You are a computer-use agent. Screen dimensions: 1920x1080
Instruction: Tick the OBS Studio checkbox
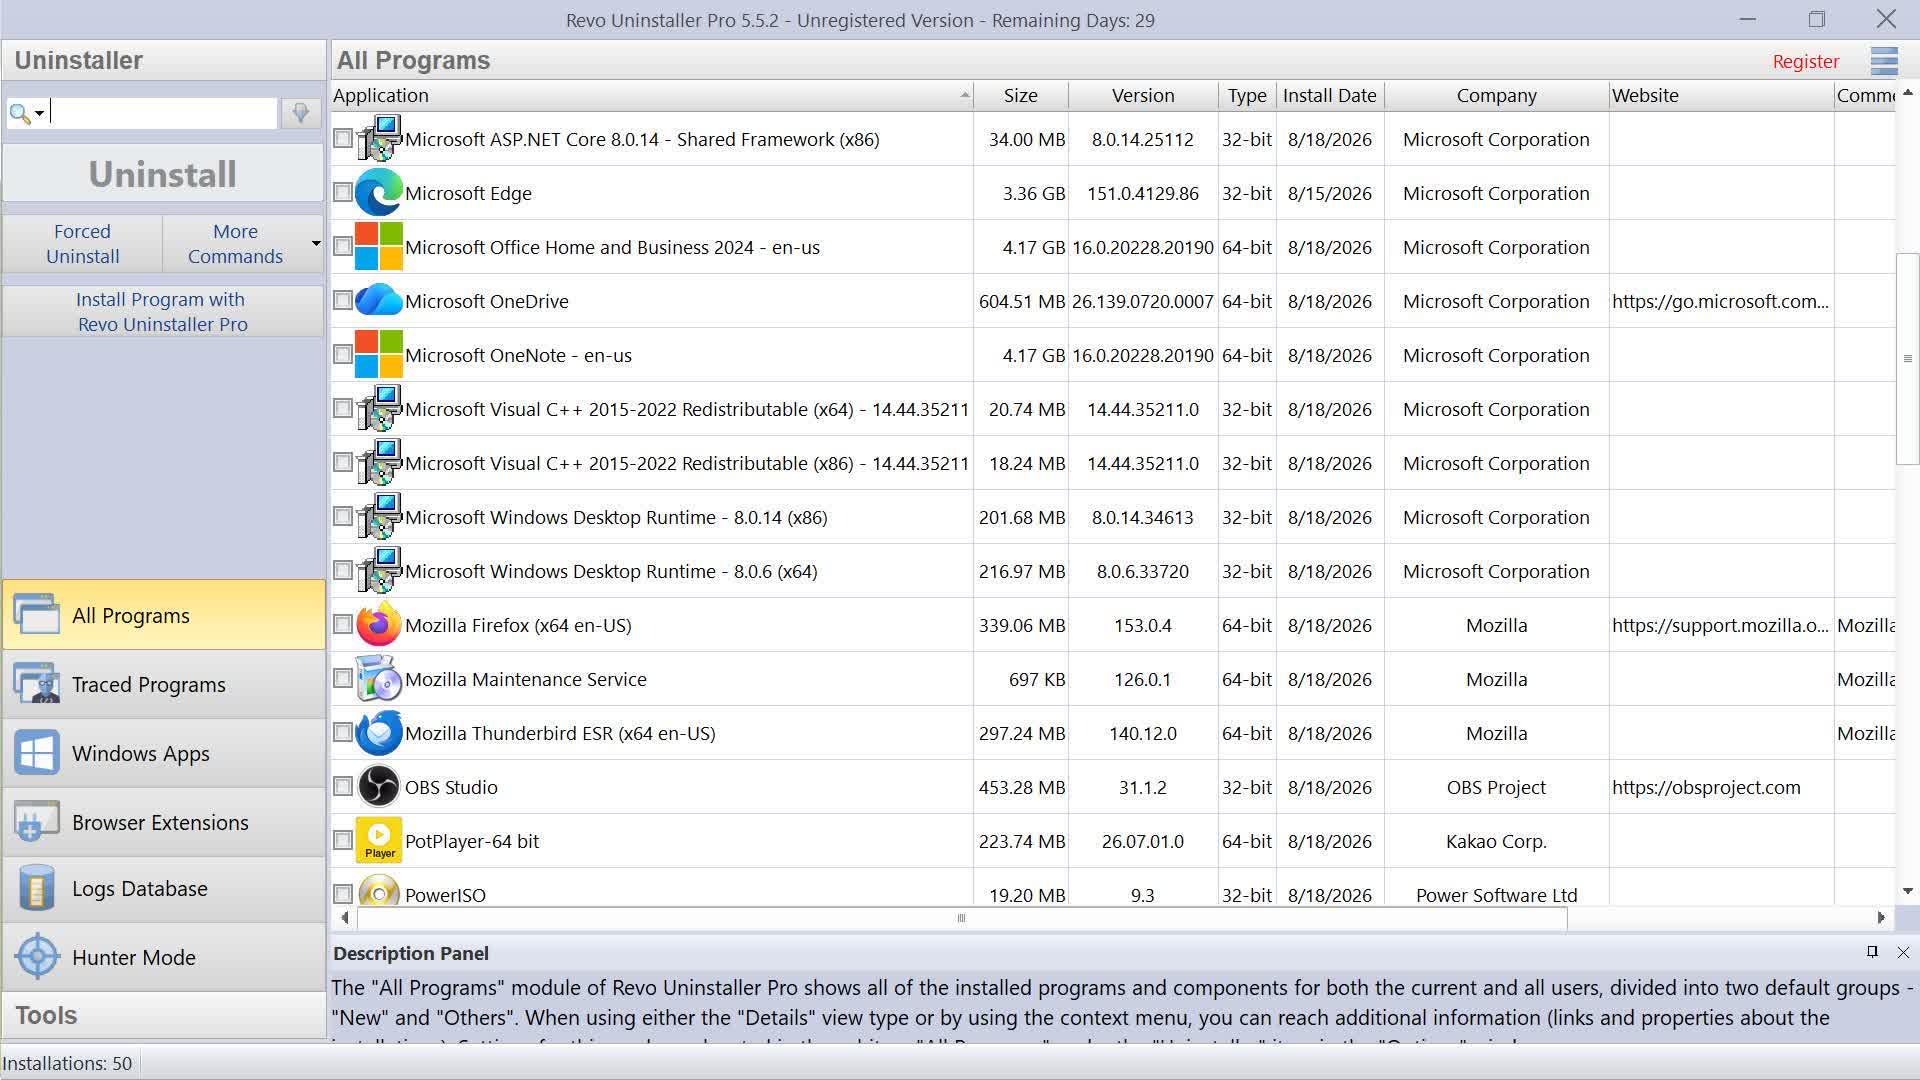click(342, 786)
